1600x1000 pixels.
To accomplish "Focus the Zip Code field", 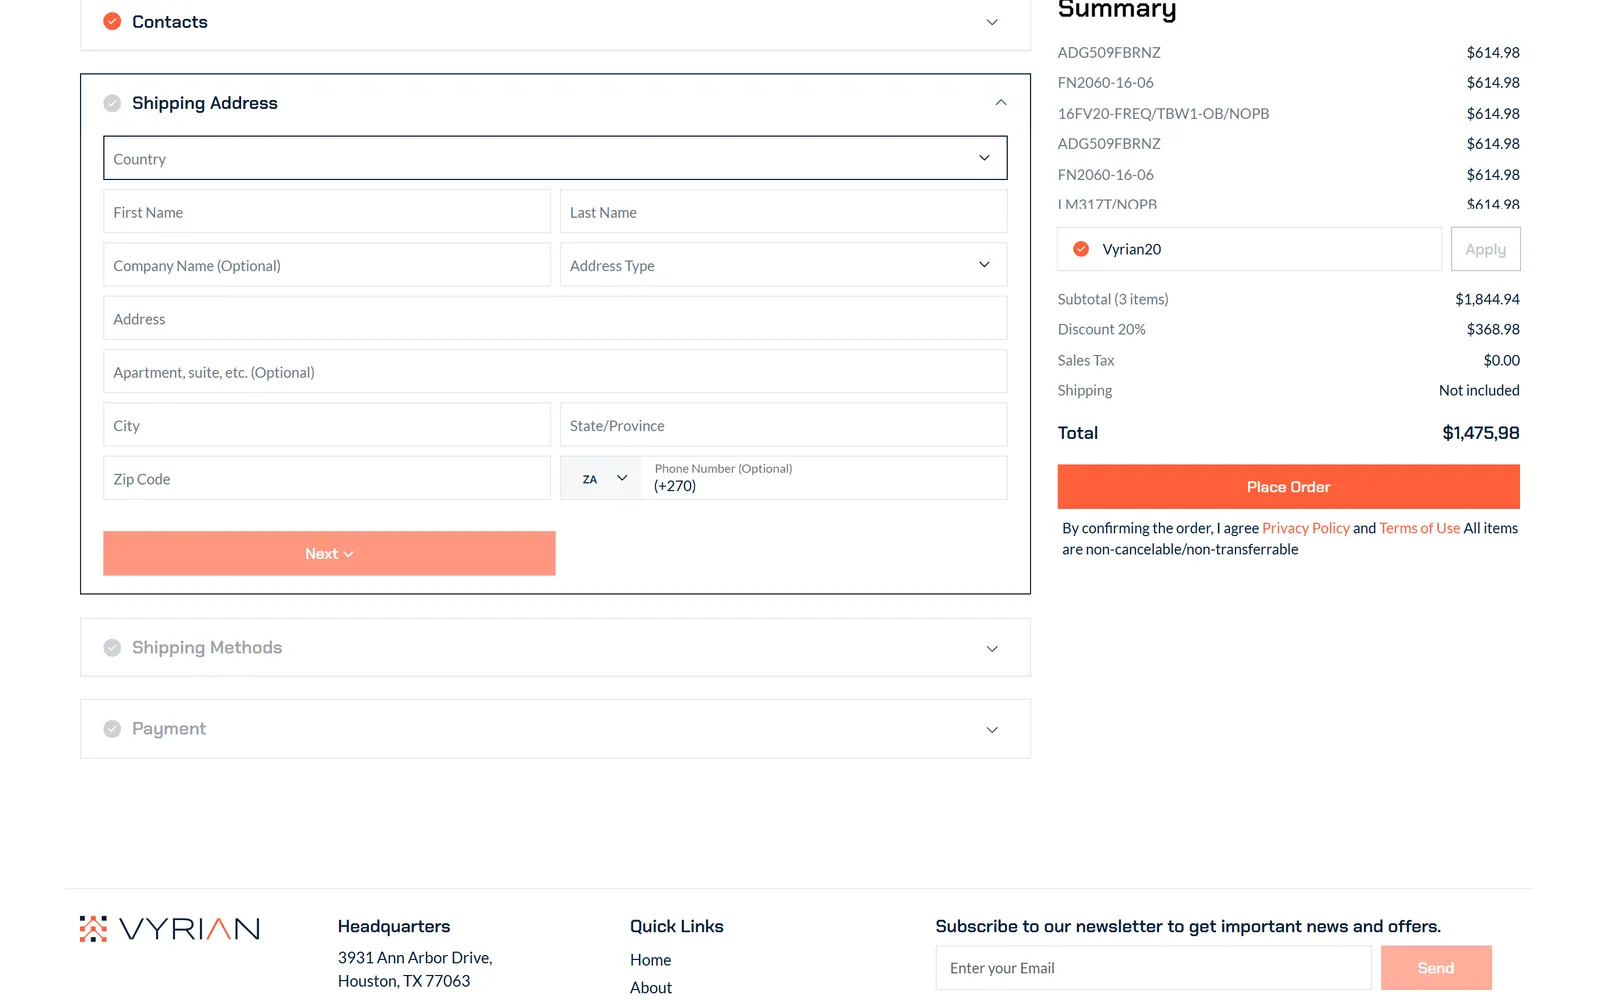I will coord(327,478).
